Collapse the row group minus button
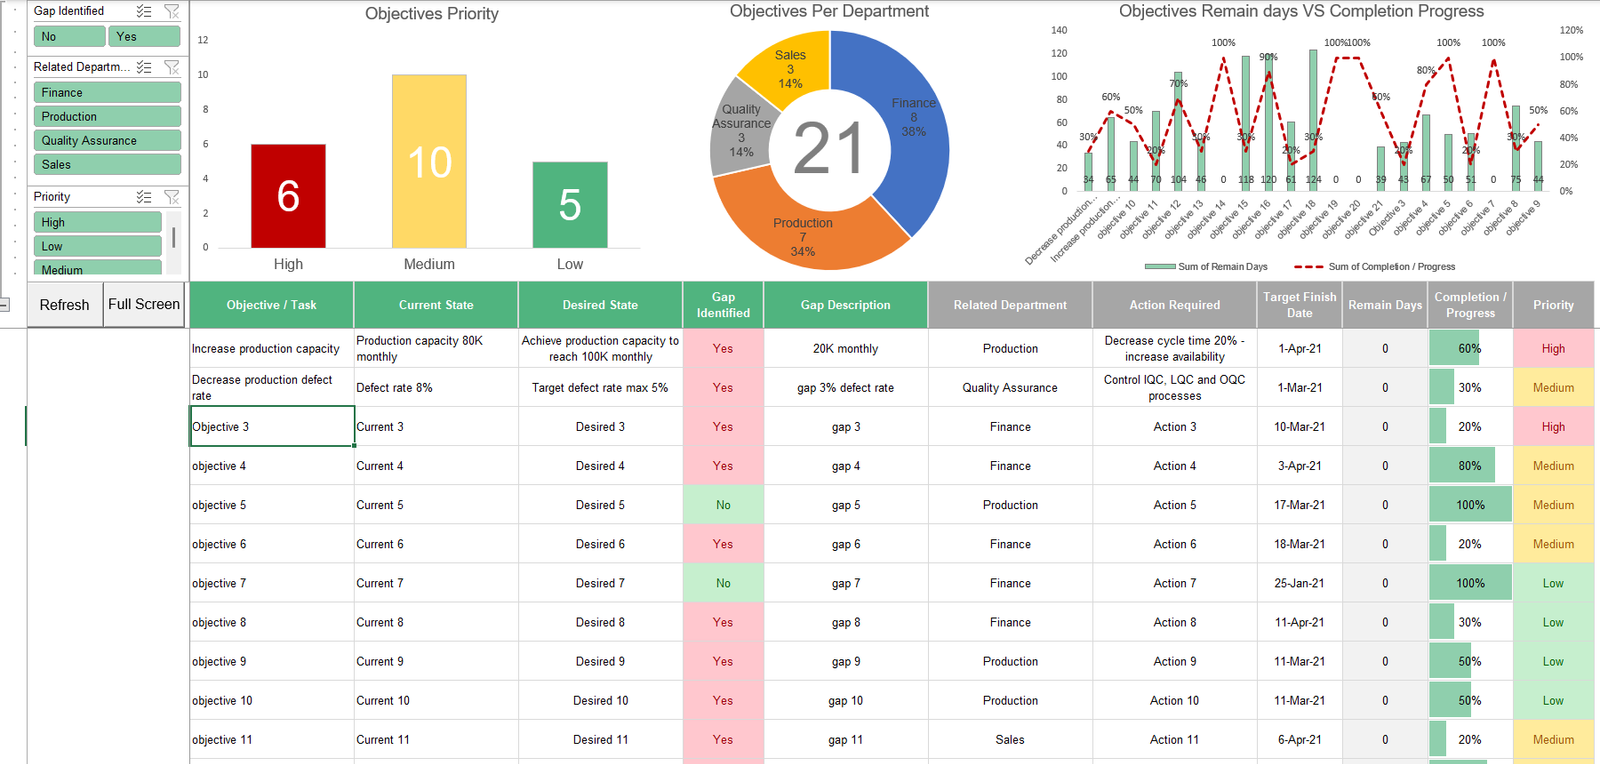 (4, 305)
